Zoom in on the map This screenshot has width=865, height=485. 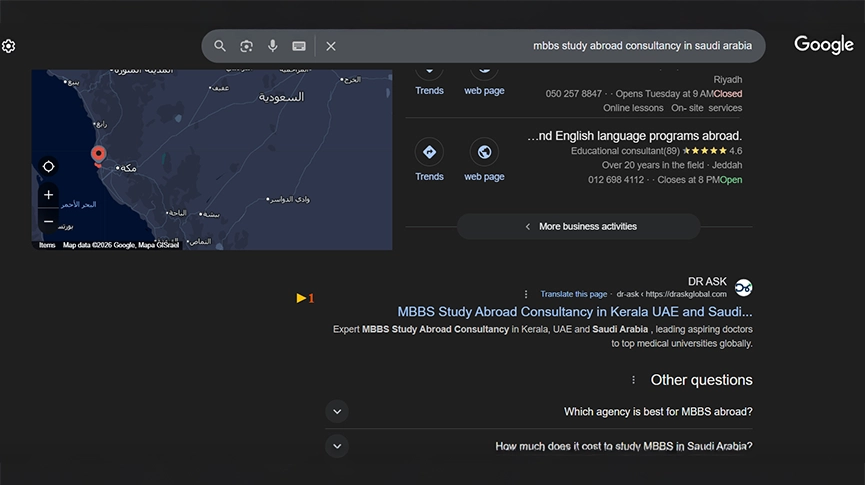point(48,195)
